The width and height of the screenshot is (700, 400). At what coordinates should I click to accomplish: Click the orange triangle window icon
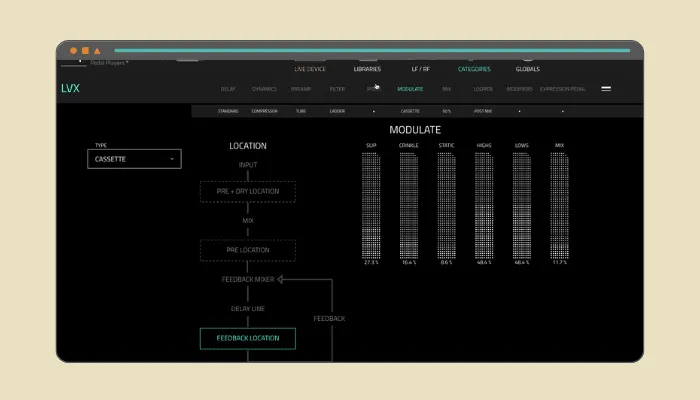click(97, 51)
